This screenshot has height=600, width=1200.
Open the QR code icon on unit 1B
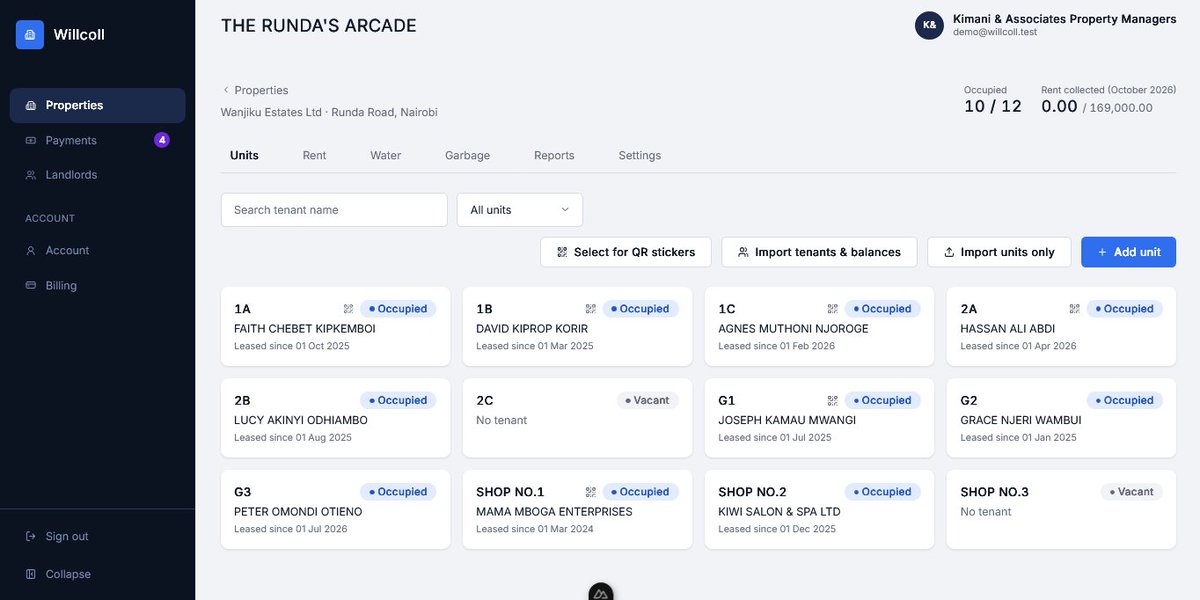coord(590,309)
